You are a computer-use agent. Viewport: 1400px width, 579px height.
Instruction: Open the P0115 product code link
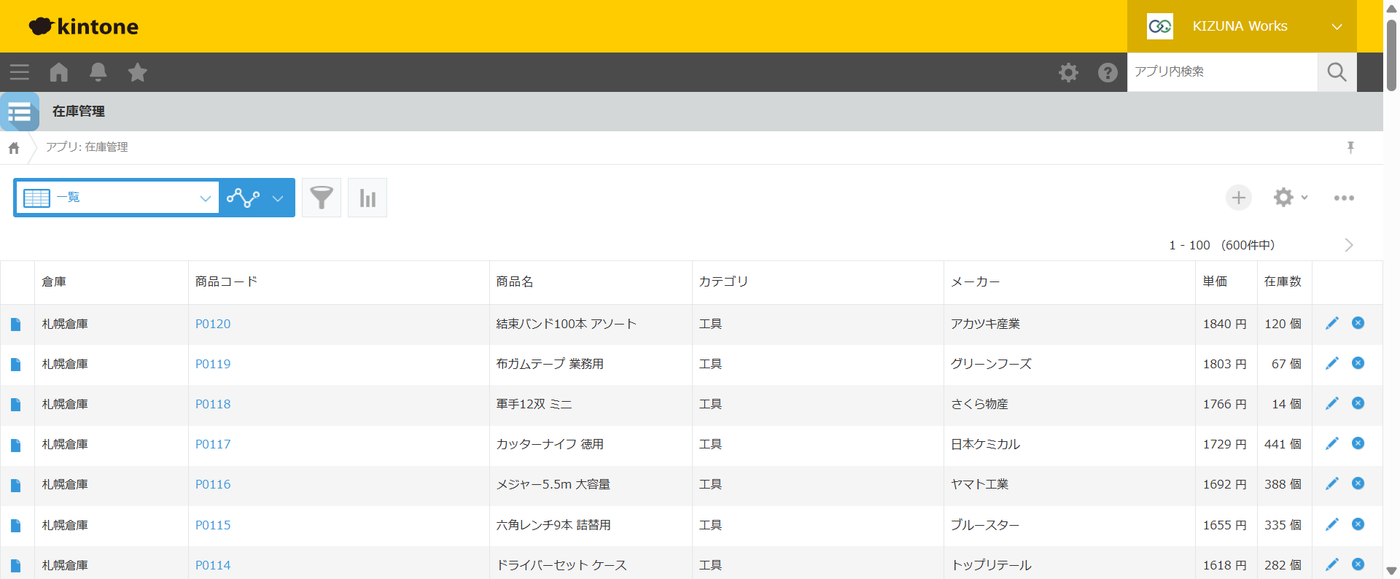[x=213, y=525]
